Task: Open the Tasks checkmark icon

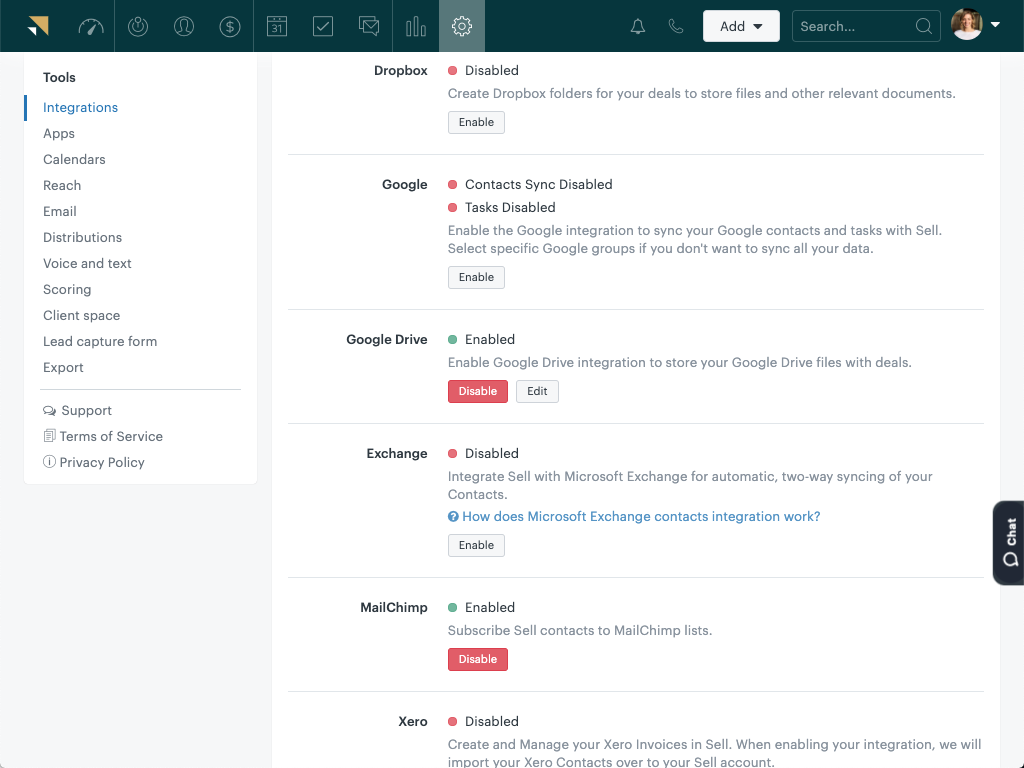Action: [323, 26]
